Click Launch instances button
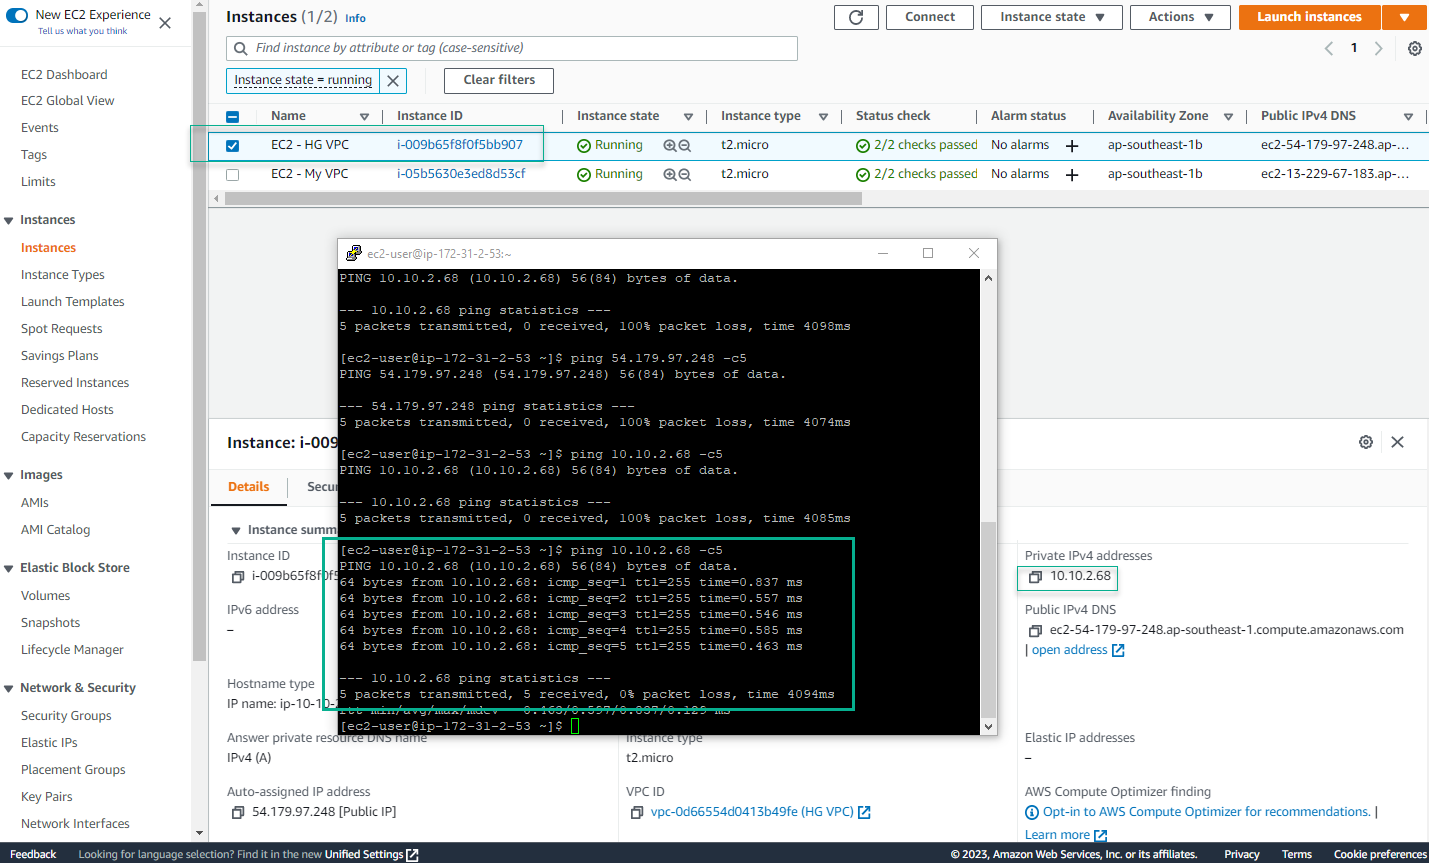Viewport: 1429px width, 863px height. [1309, 17]
